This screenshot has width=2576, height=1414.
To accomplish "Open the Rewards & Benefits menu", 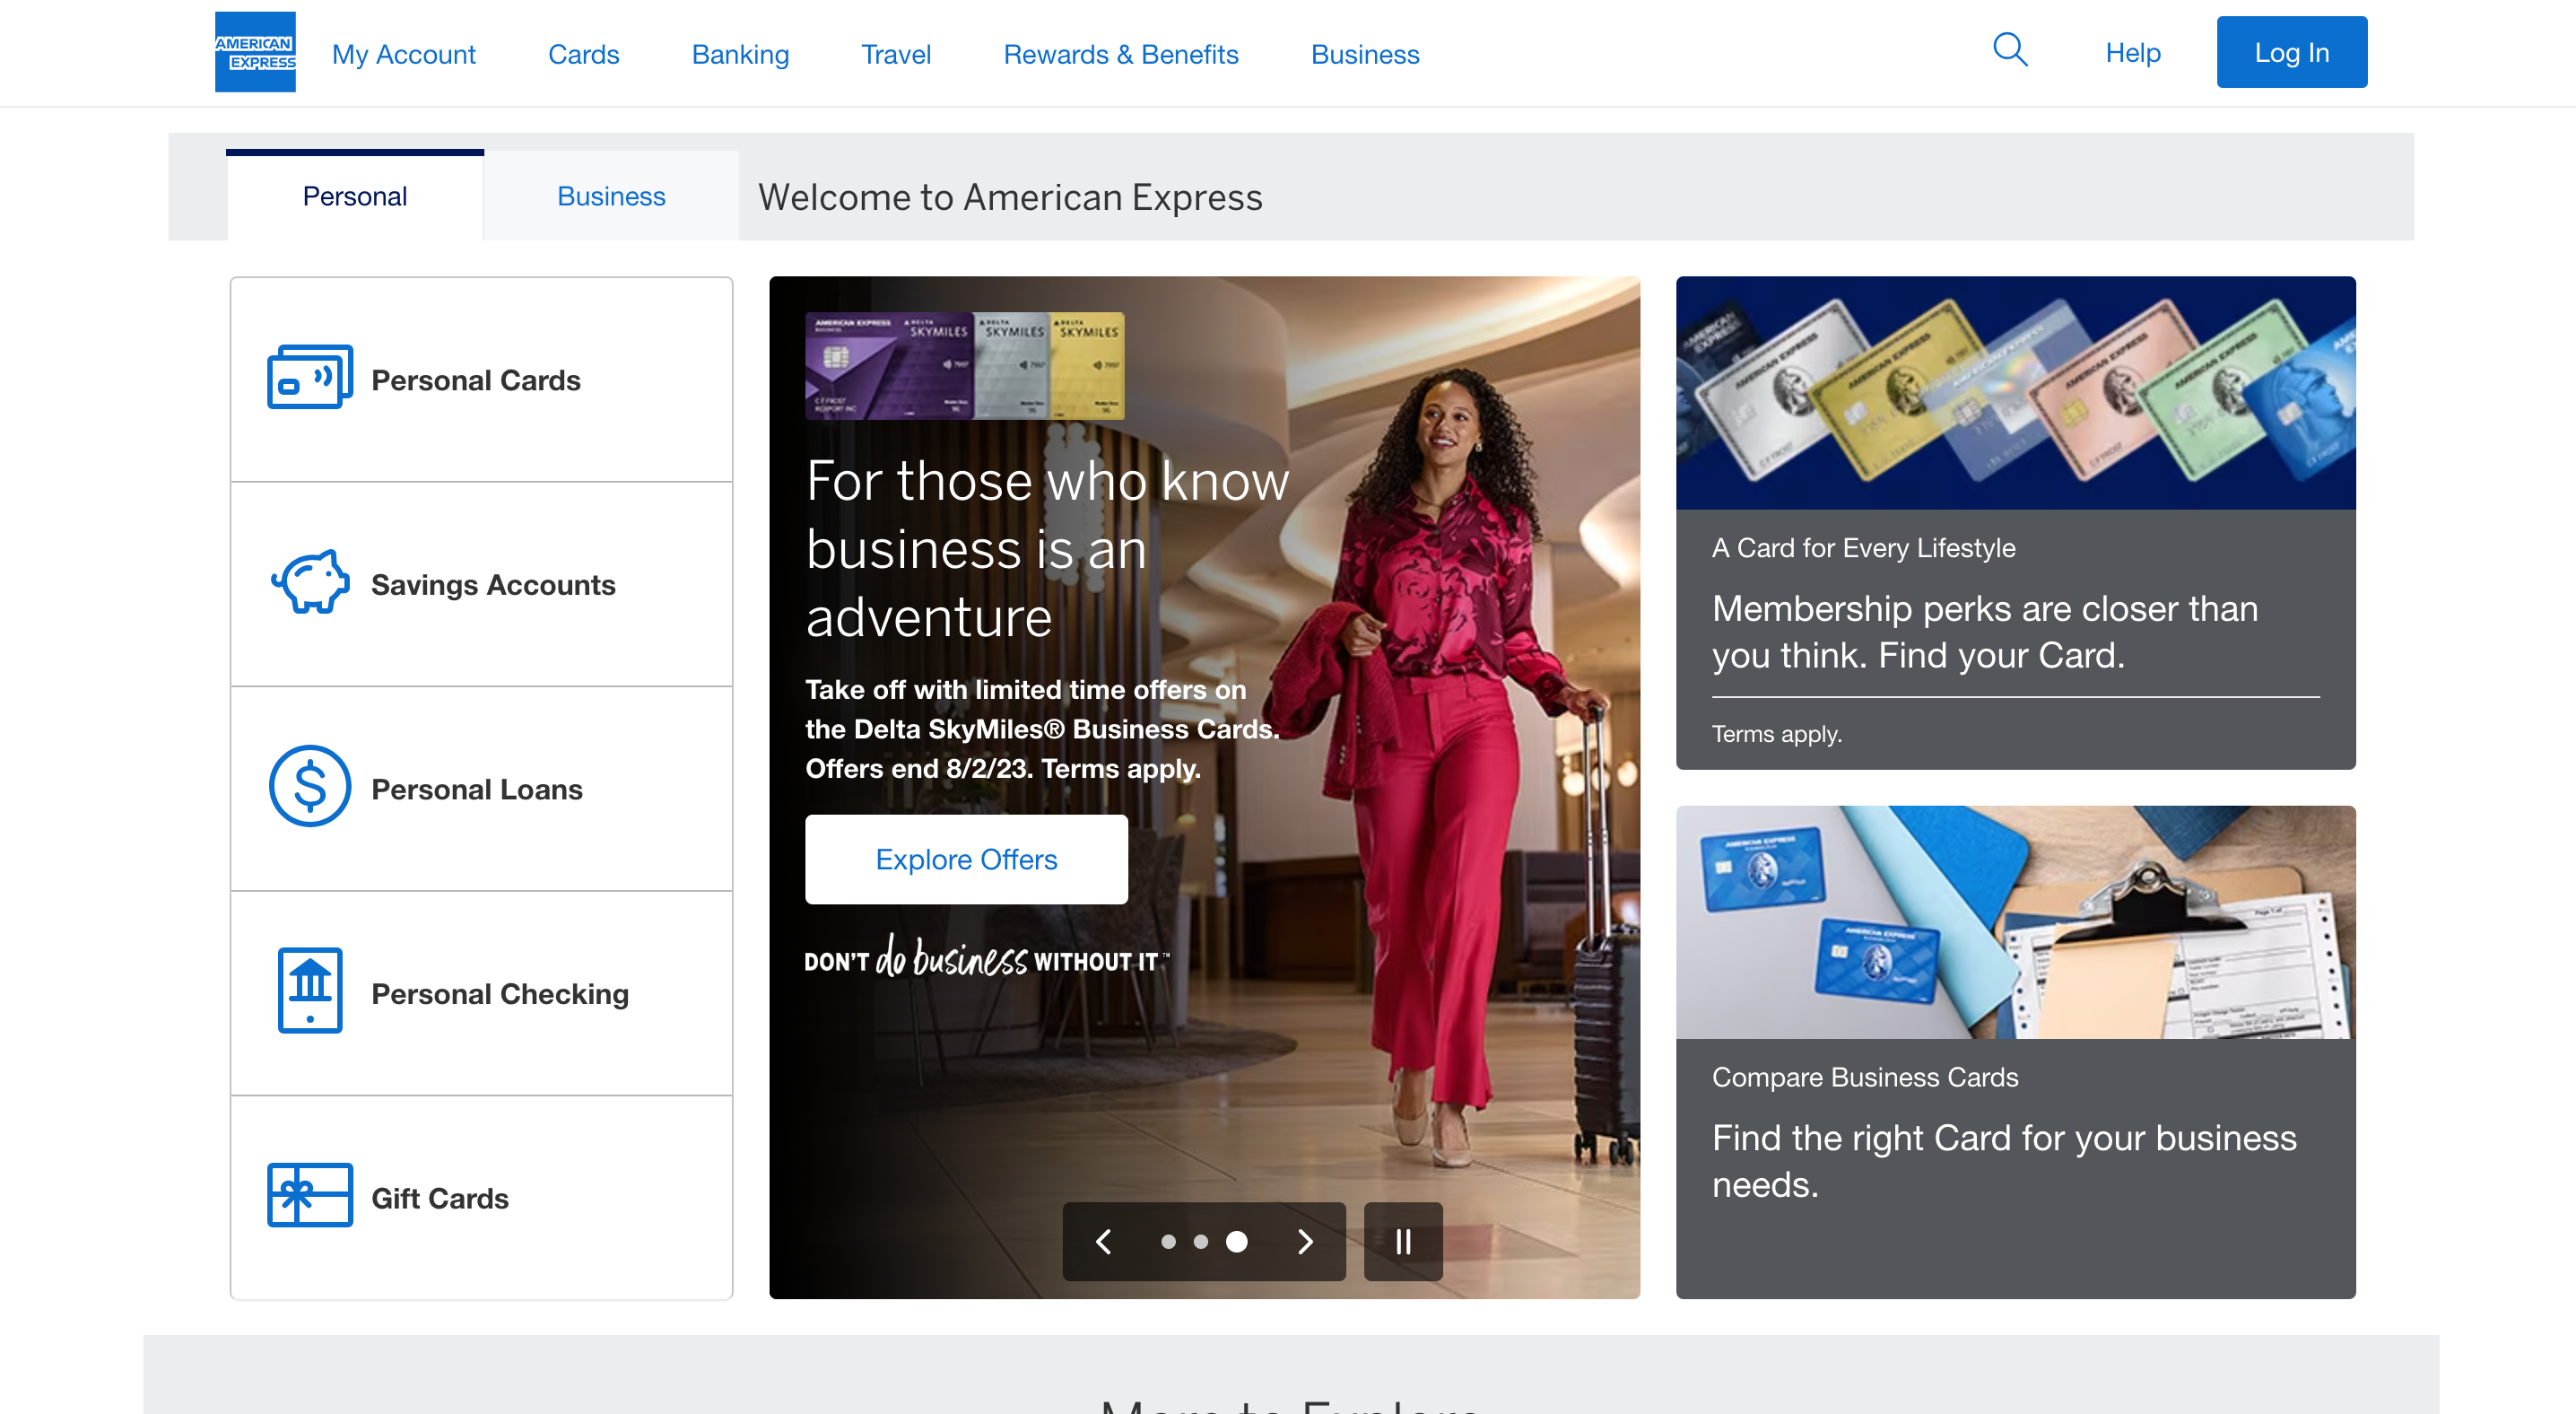I will point(1121,54).
